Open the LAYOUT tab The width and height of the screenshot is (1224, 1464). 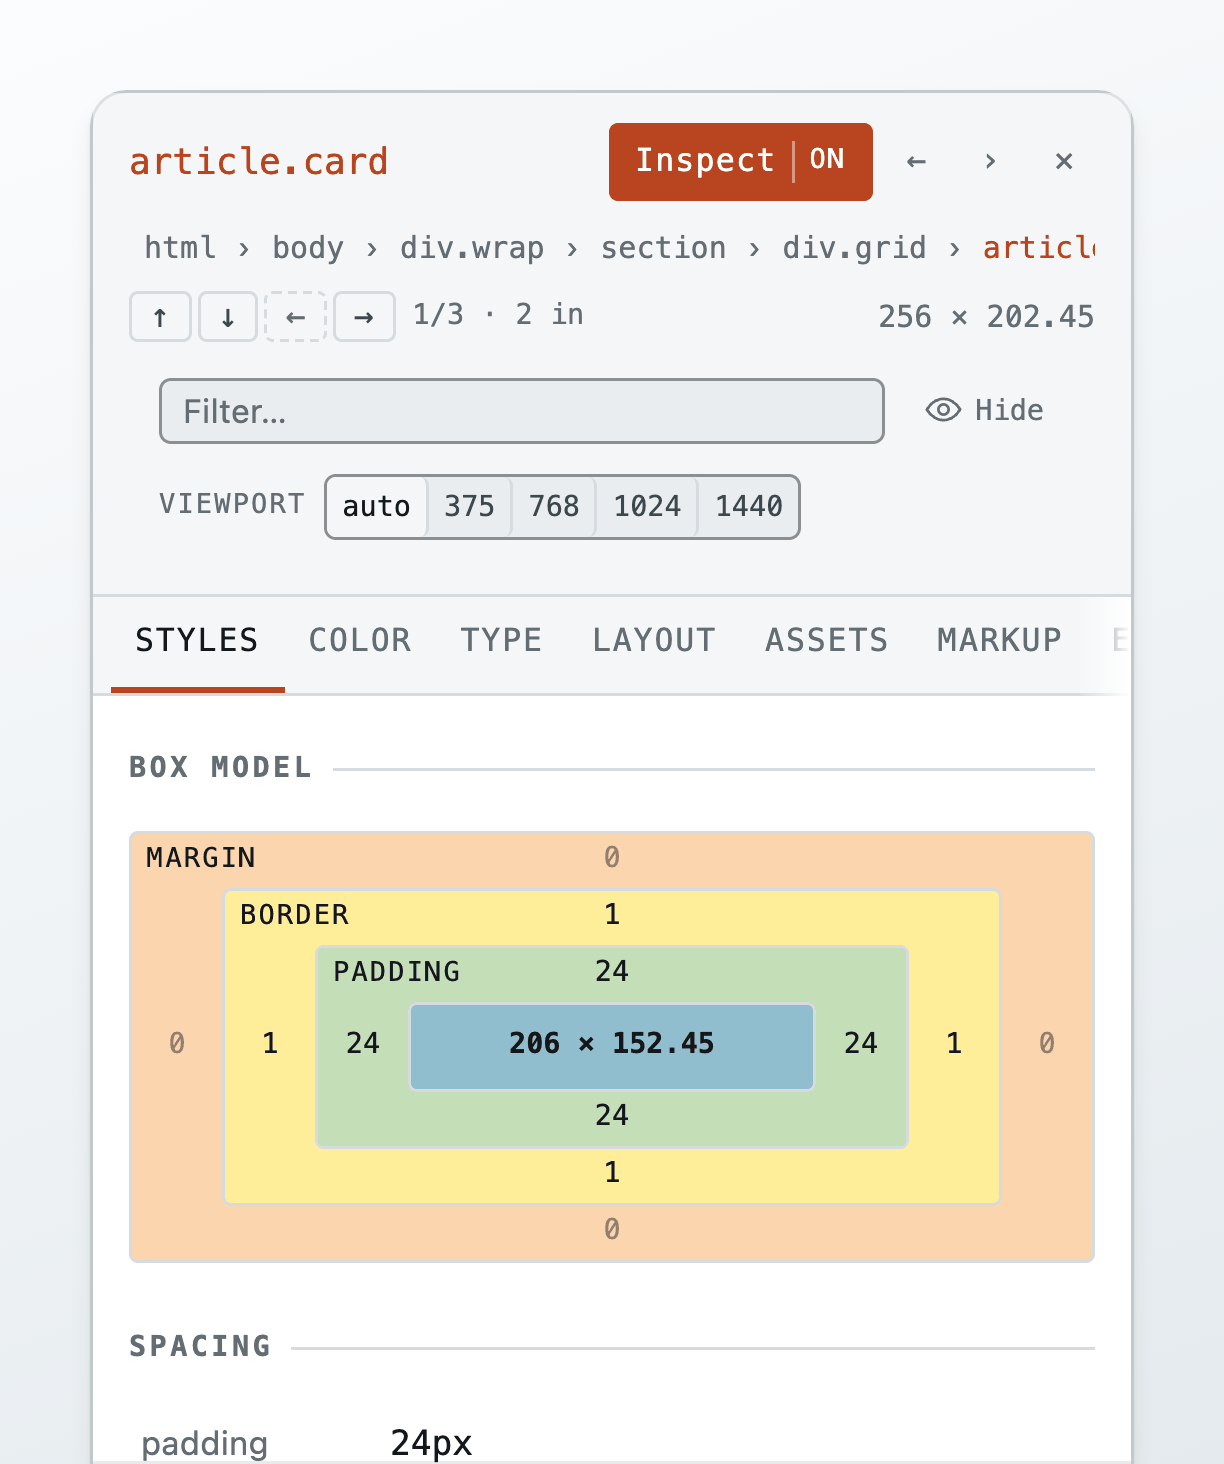pyautogui.click(x=654, y=640)
